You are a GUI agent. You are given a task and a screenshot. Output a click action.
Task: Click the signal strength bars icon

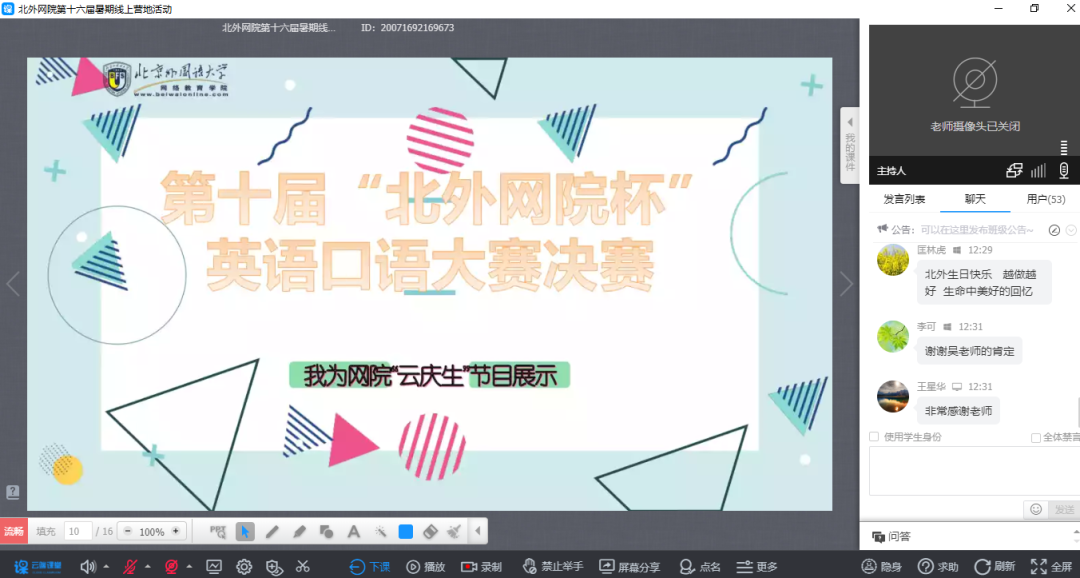(x=1038, y=170)
